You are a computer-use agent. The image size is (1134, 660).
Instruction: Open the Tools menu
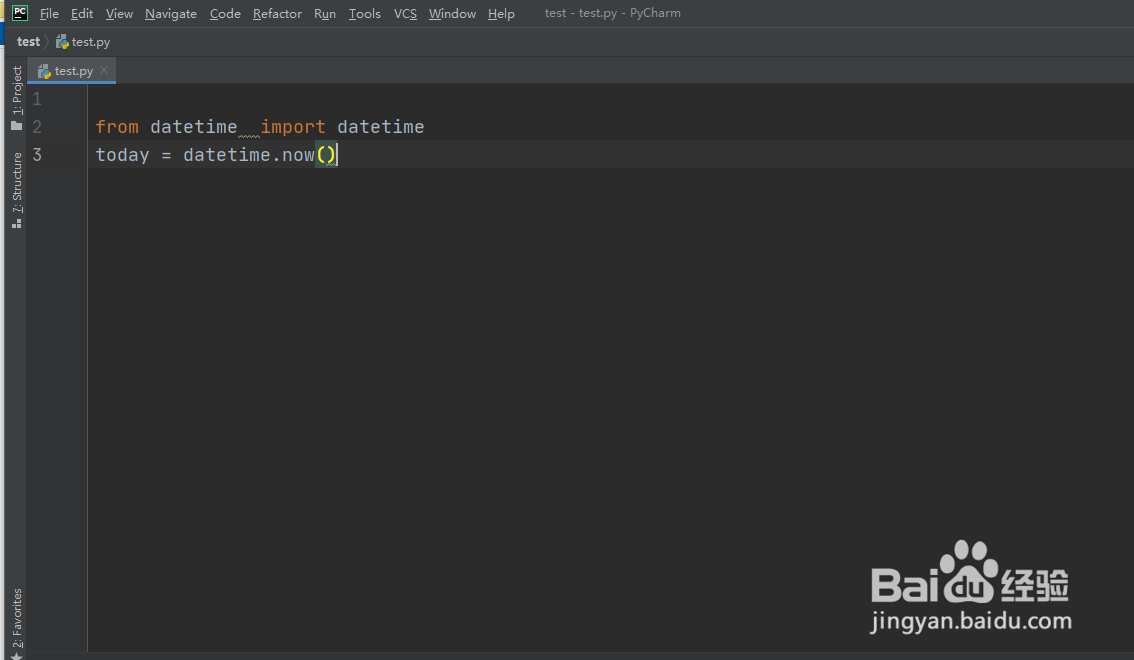pyautogui.click(x=364, y=14)
